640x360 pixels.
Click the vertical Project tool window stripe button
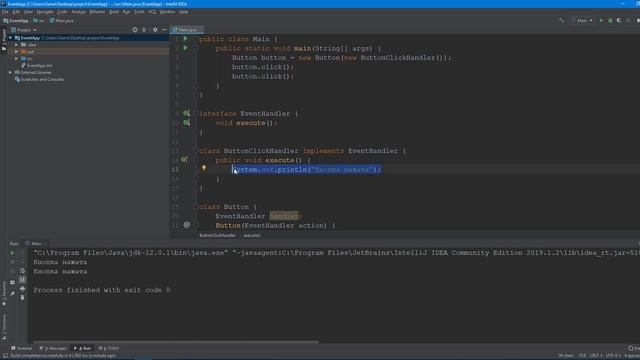(x=4, y=40)
